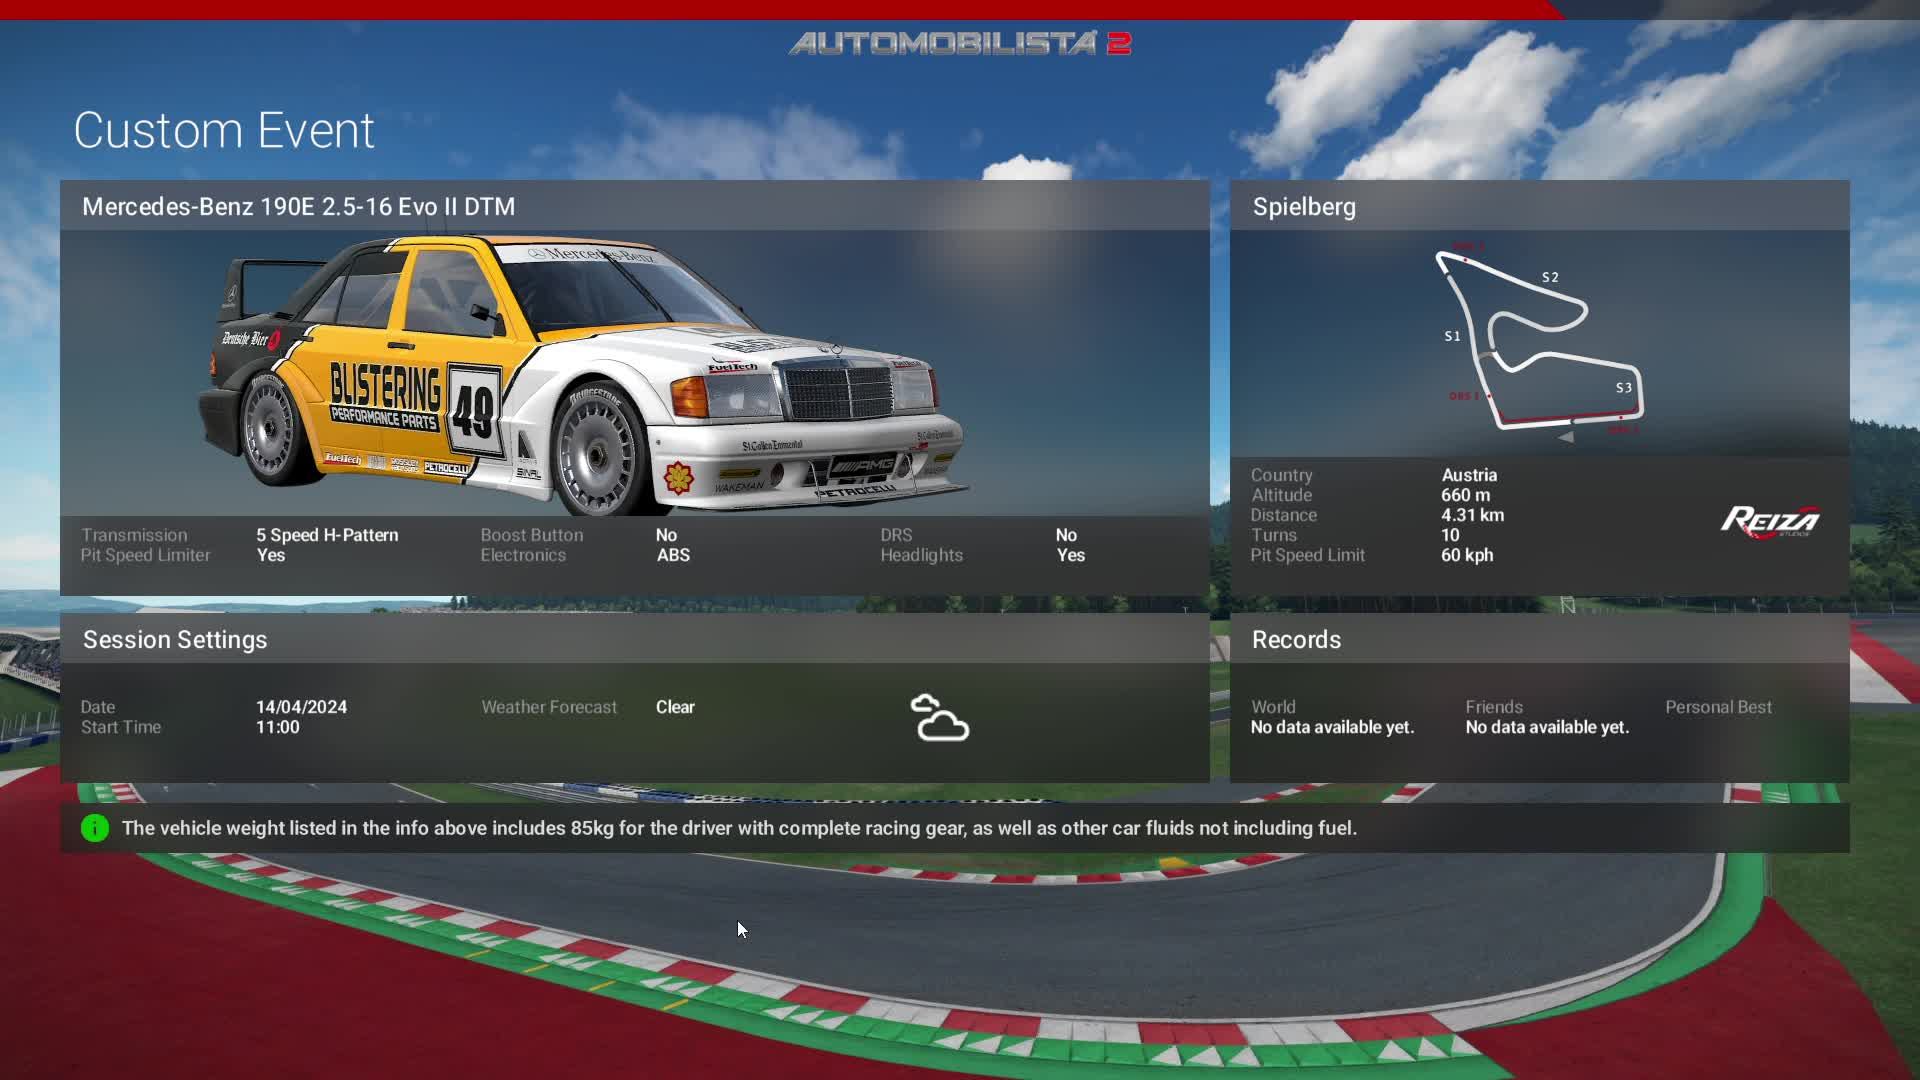Click the Reiza Studios logo
This screenshot has height=1080, width=1920.
[1770, 521]
